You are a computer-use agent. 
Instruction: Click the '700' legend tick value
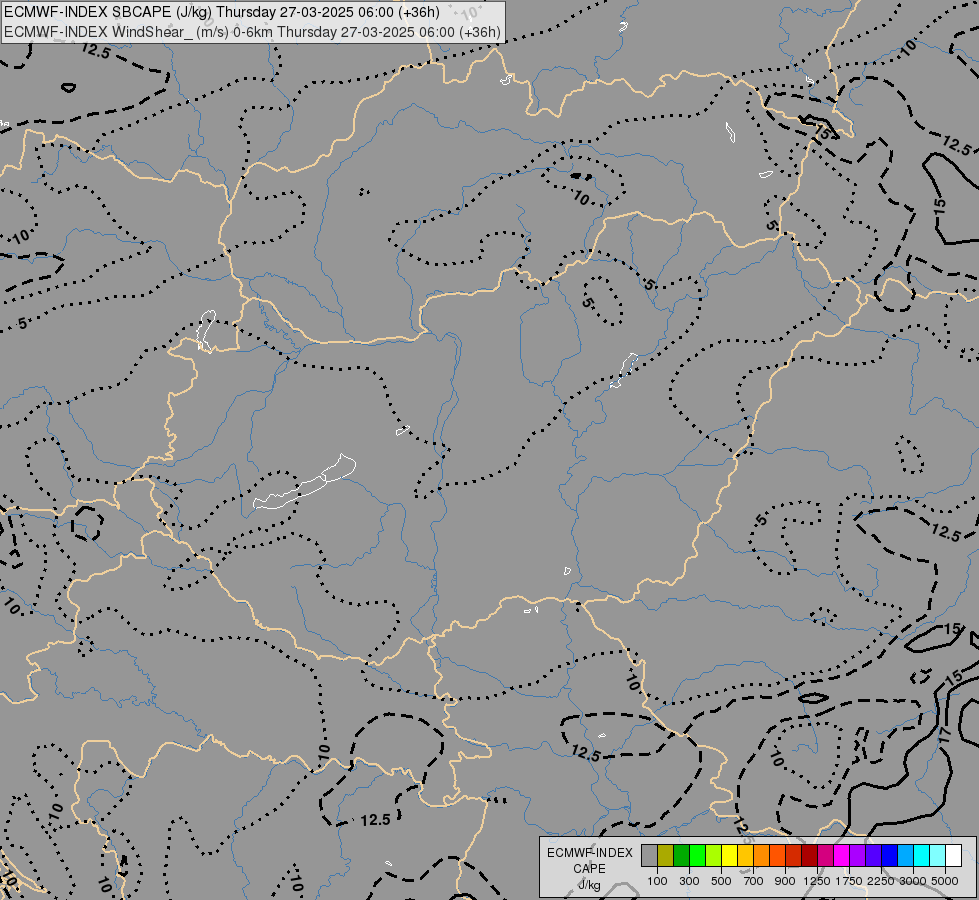point(754,881)
